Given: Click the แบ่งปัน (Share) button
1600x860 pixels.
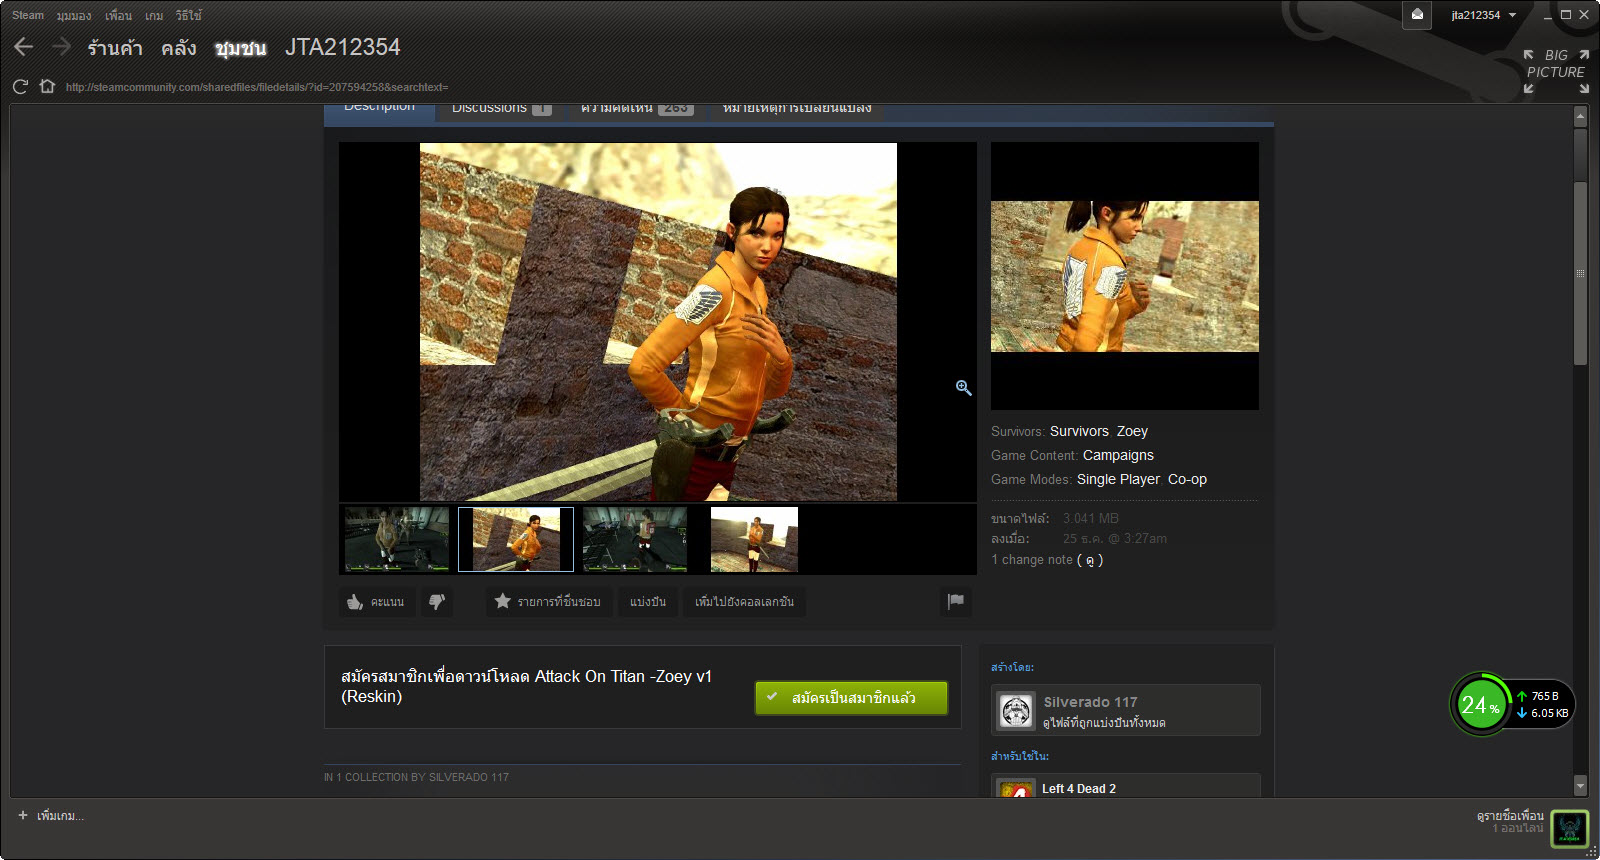Looking at the screenshot, I should point(648,602).
